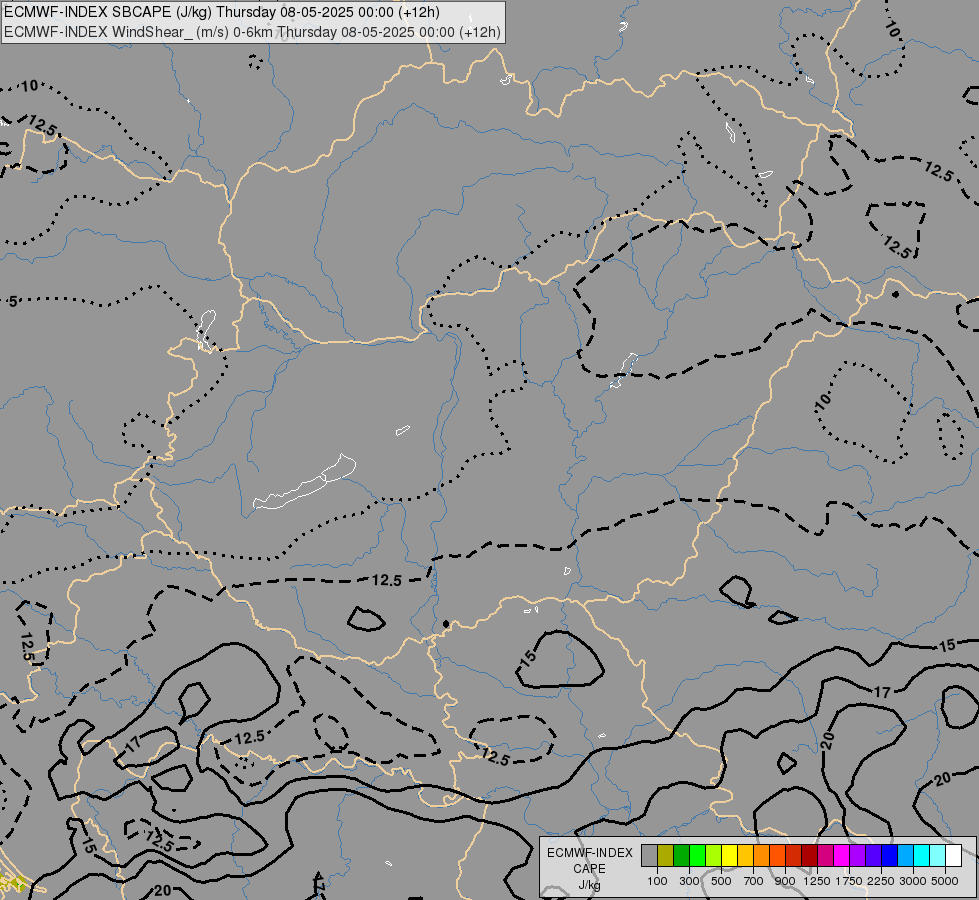Image resolution: width=979 pixels, height=900 pixels.
Task: Click the grey swatch in the CAPE legend
Action: (649, 855)
